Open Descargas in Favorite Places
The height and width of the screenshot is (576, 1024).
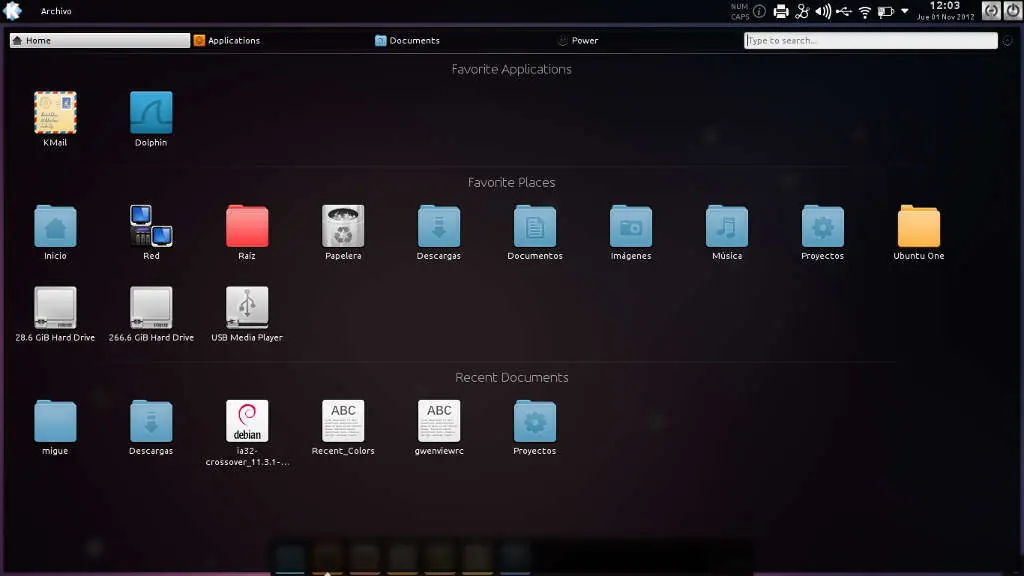coord(439,232)
